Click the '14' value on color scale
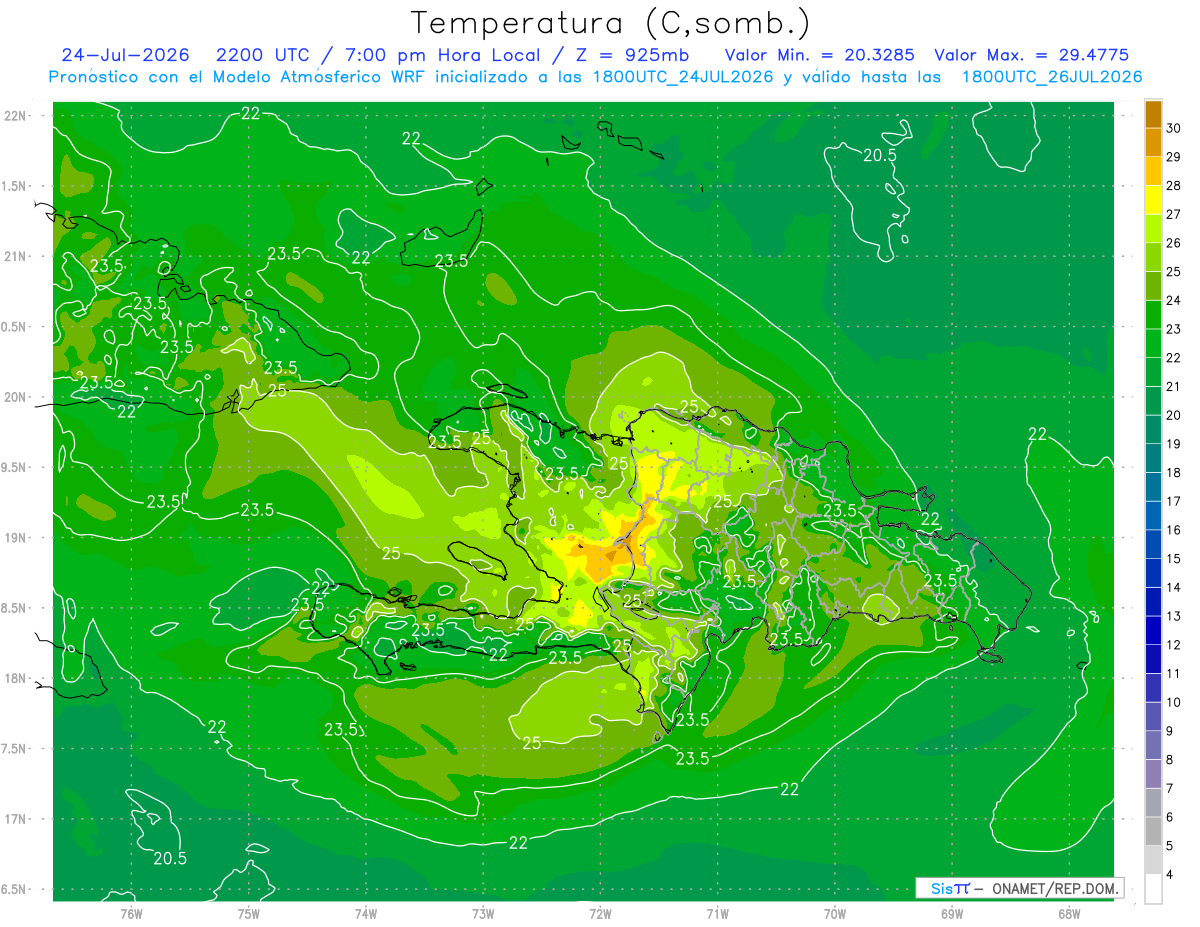This screenshot has width=1200, height=927. click(1174, 588)
